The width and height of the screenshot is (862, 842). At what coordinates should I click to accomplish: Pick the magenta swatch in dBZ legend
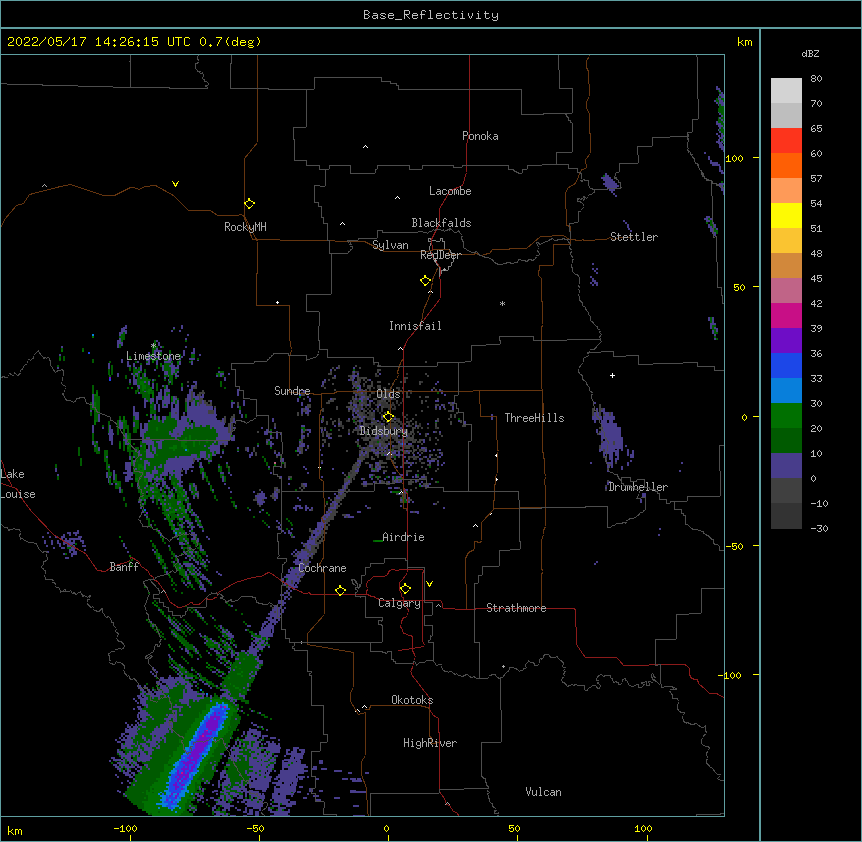click(x=786, y=315)
